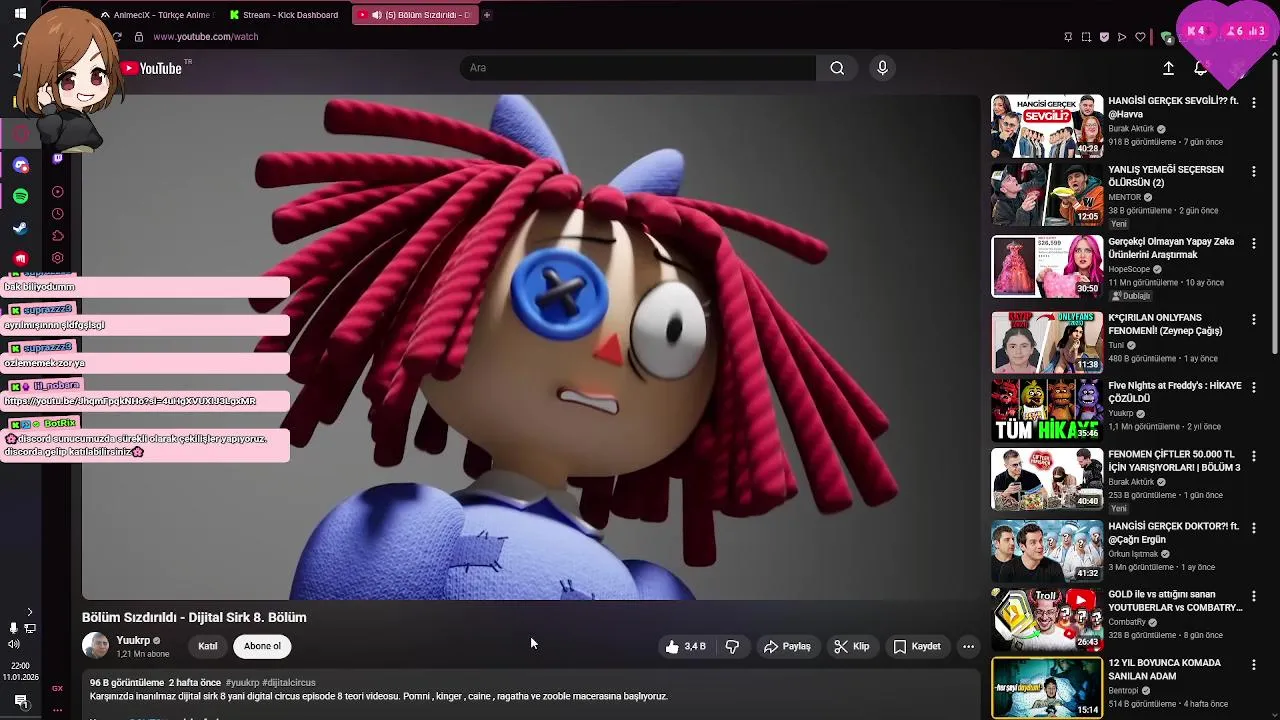
Task: Open extensions cube icon in sidebar
Action: (x=58, y=236)
